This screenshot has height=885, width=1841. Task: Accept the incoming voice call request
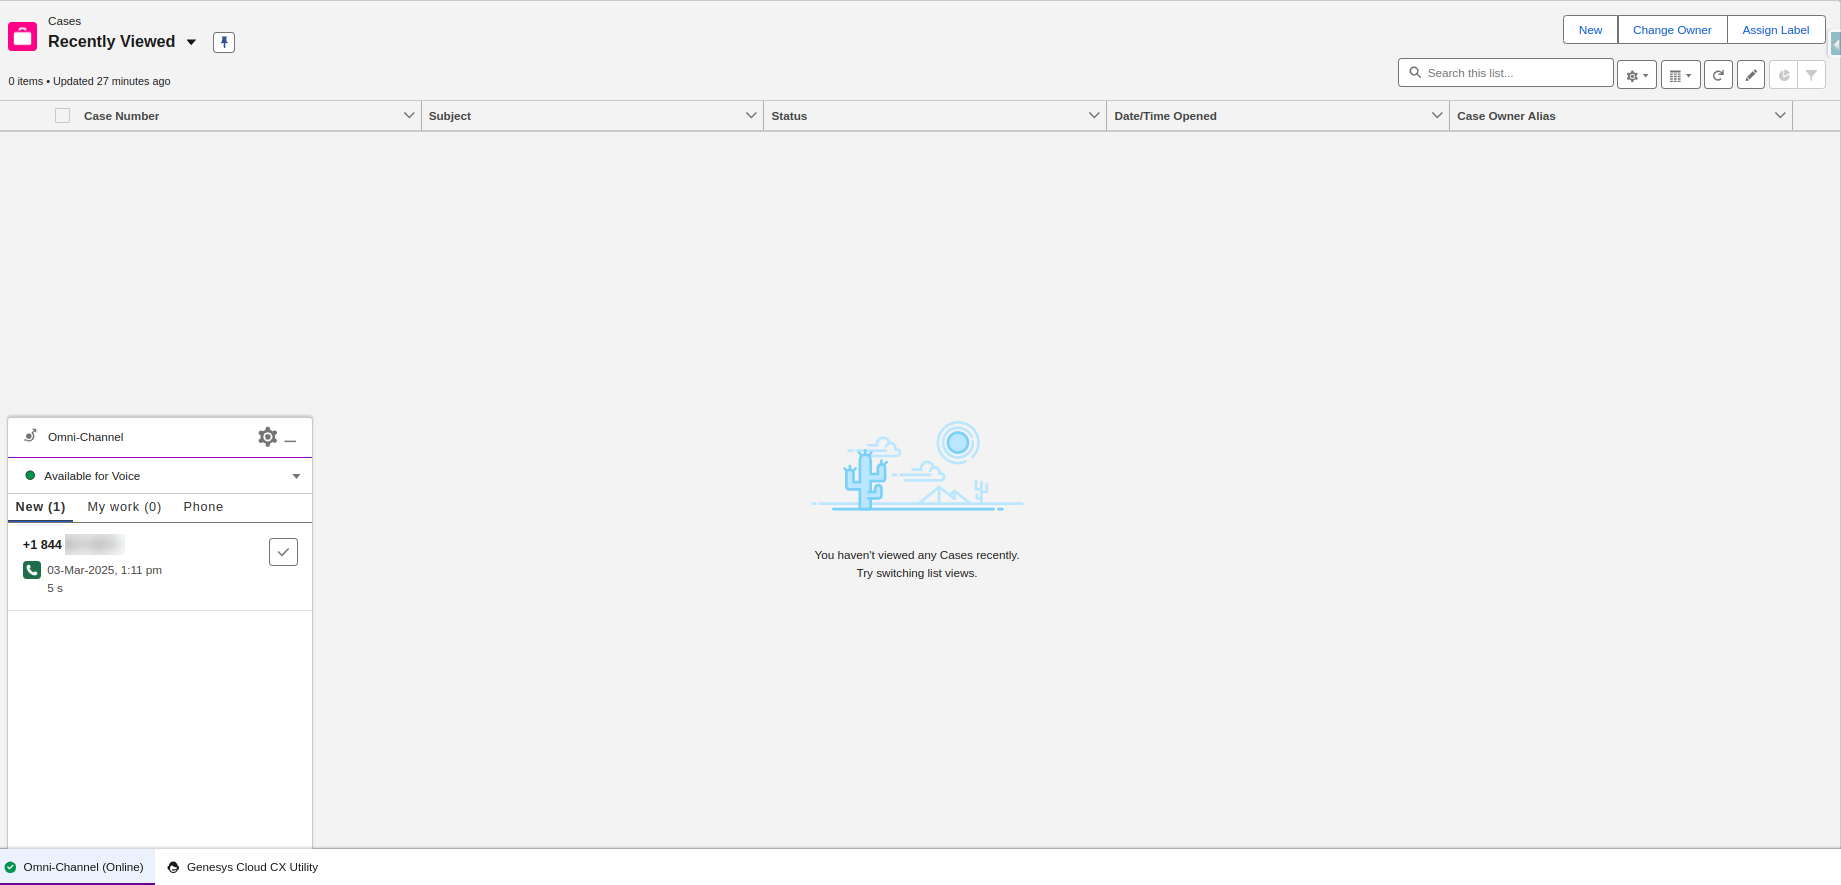point(283,552)
